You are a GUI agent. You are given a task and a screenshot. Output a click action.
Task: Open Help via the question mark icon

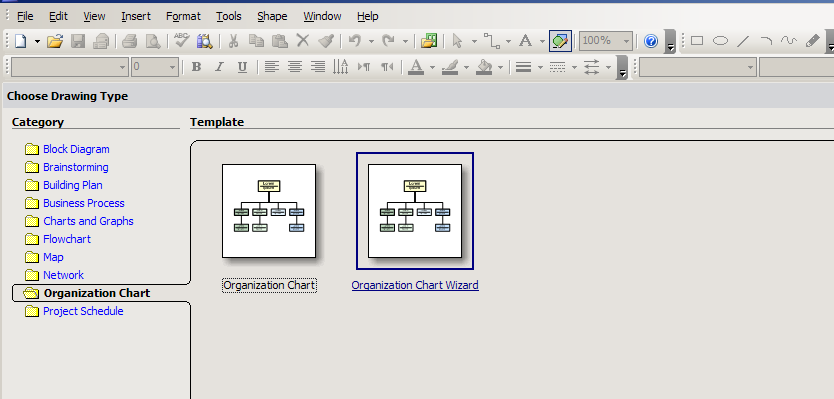(651, 41)
